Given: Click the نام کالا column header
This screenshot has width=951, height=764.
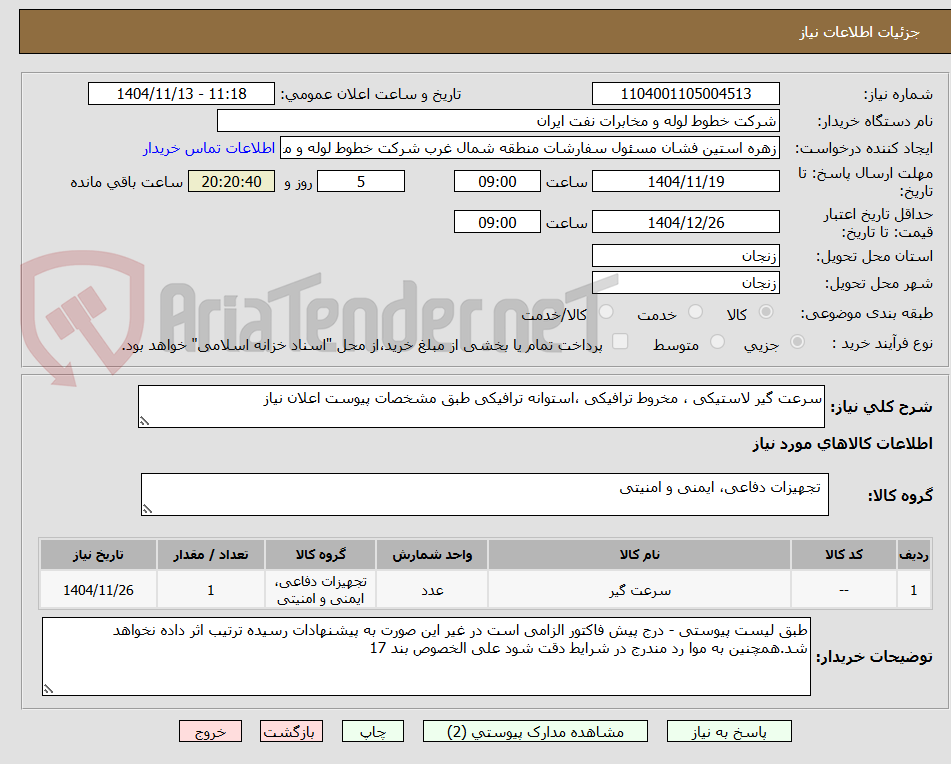Looking at the screenshot, I should 639,555.
